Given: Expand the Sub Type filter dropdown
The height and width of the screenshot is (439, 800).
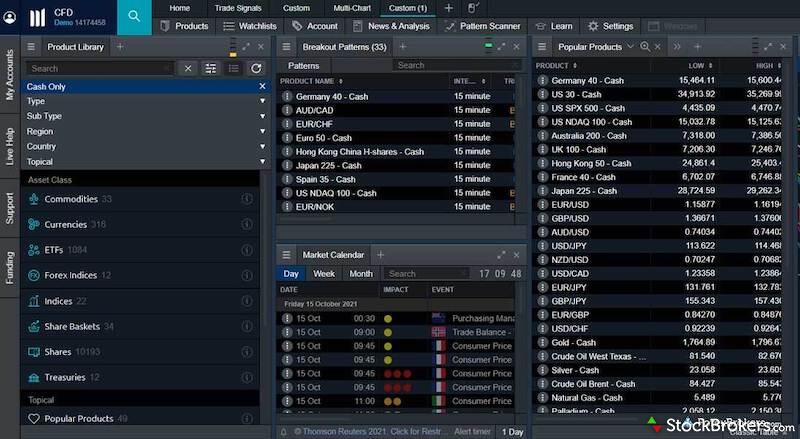Looking at the screenshot, I should [x=262, y=116].
